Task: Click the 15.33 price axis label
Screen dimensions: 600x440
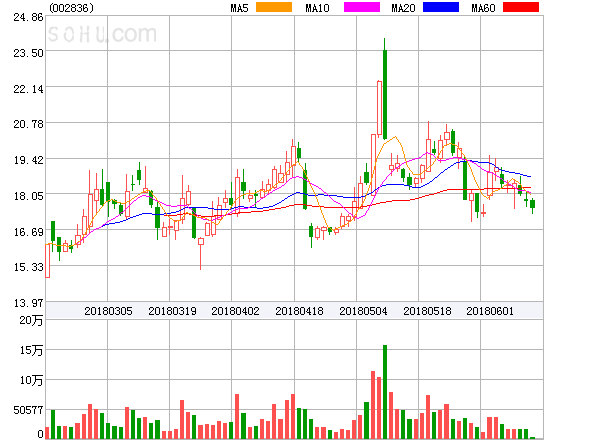Action: [28, 267]
